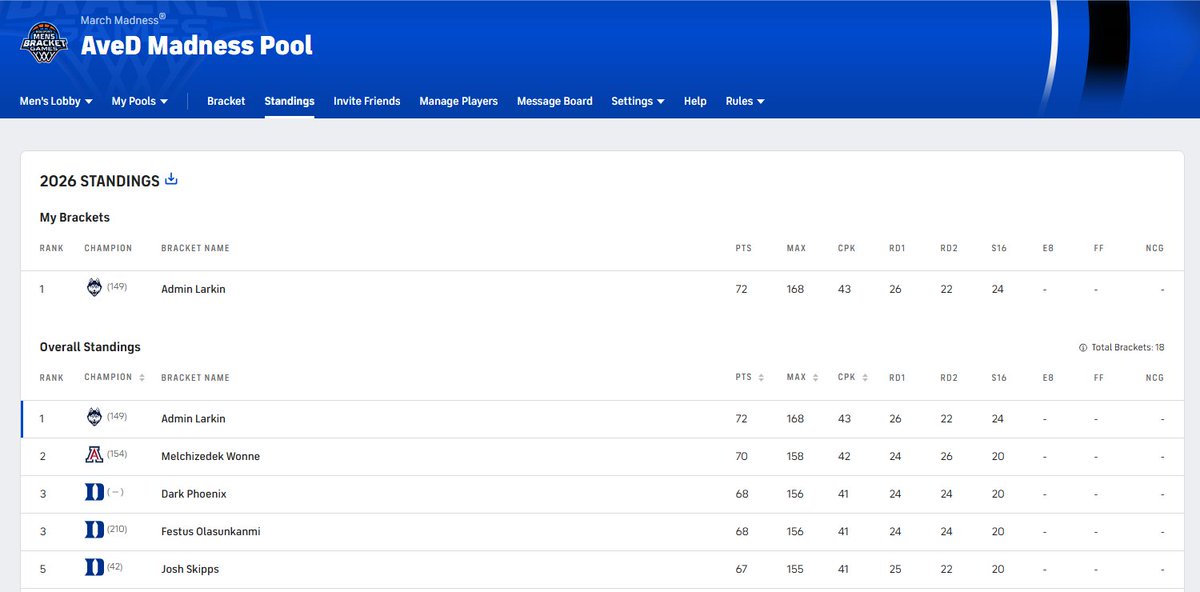Viewport: 1200px width, 592px height.
Task: Select the Standings tab
Action: pyautogui.click(x=289, y=101)
